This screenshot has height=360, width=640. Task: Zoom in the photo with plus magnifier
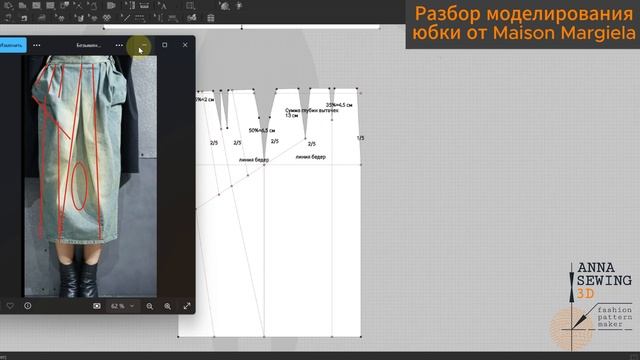pyautogui.click(x=167, y=306)
